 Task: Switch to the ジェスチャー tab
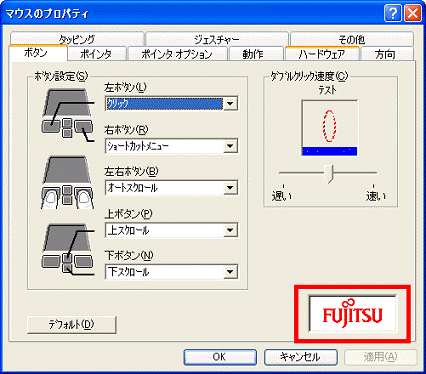[x=217, y=39]
